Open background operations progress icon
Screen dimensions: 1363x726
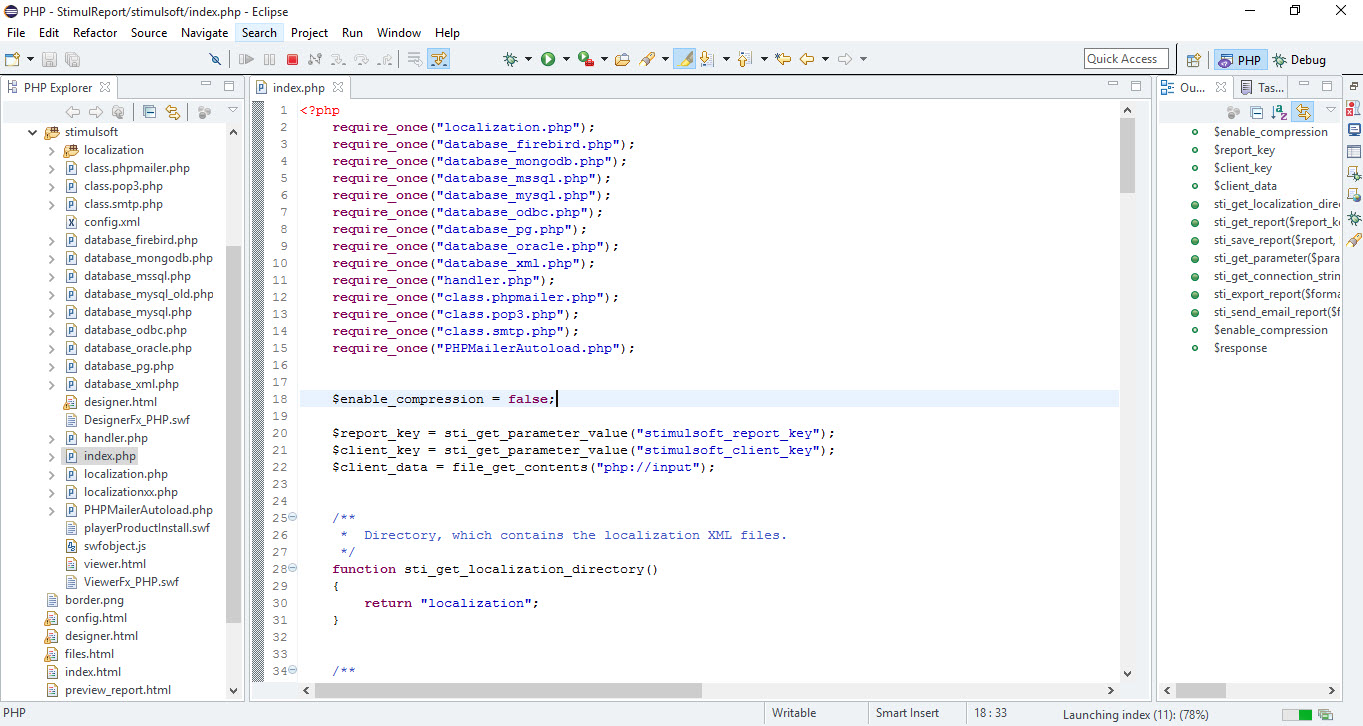1325,714
